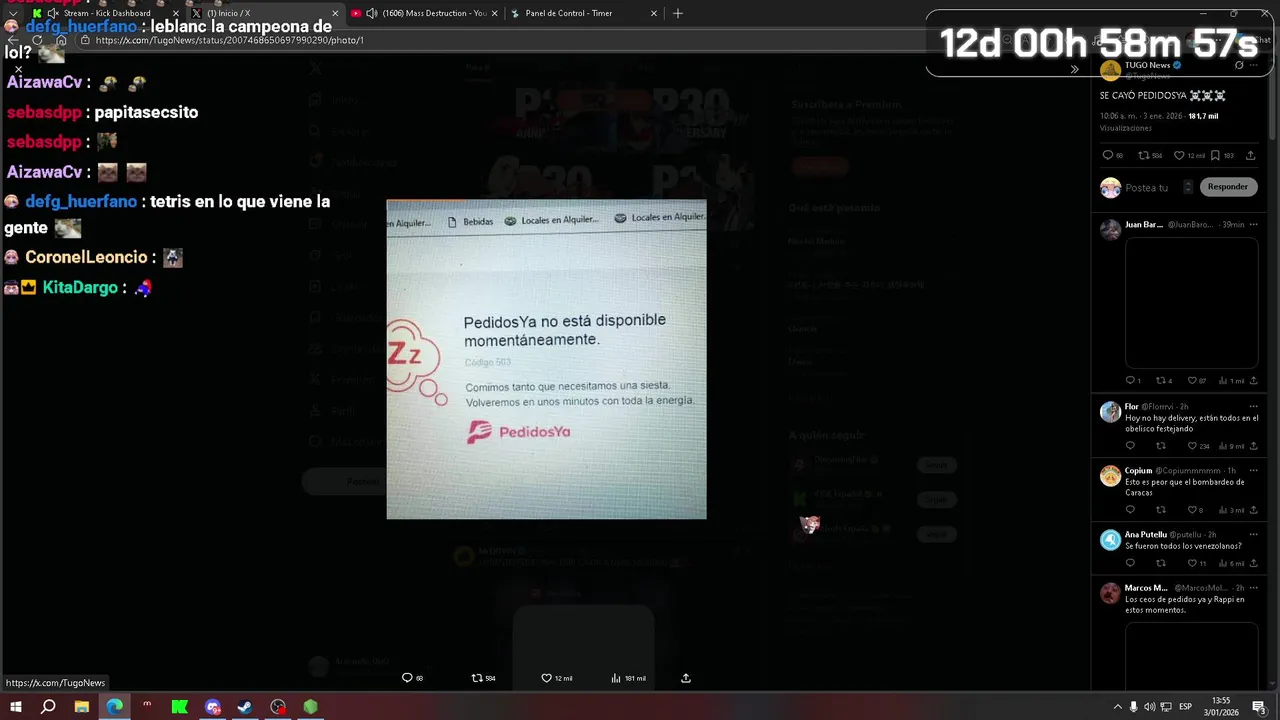Open Windows taskbar search
1280x720 pixels.
48,707
